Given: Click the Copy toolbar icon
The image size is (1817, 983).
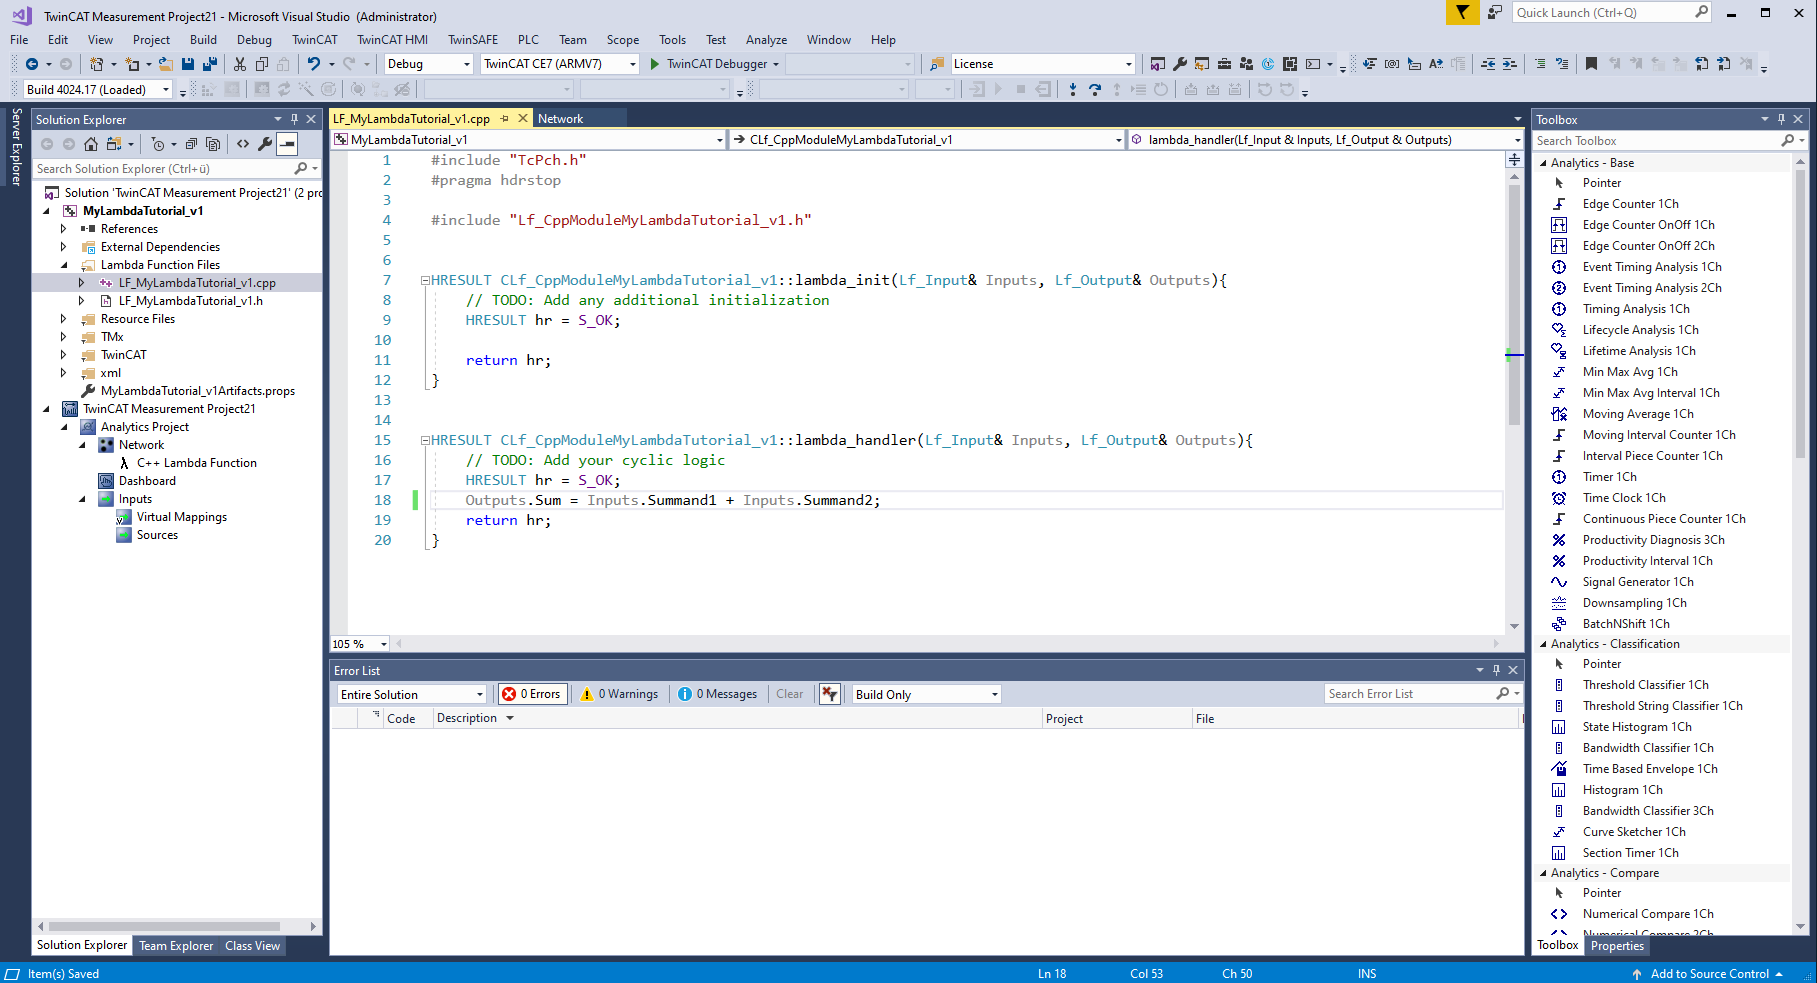Looking at the screenshot, I should [262, 64].
